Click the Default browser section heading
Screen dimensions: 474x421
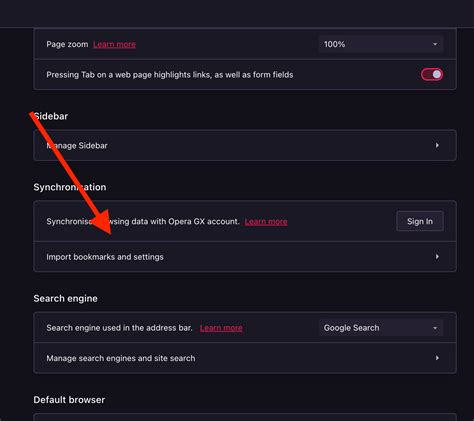[x=69, y=400]
